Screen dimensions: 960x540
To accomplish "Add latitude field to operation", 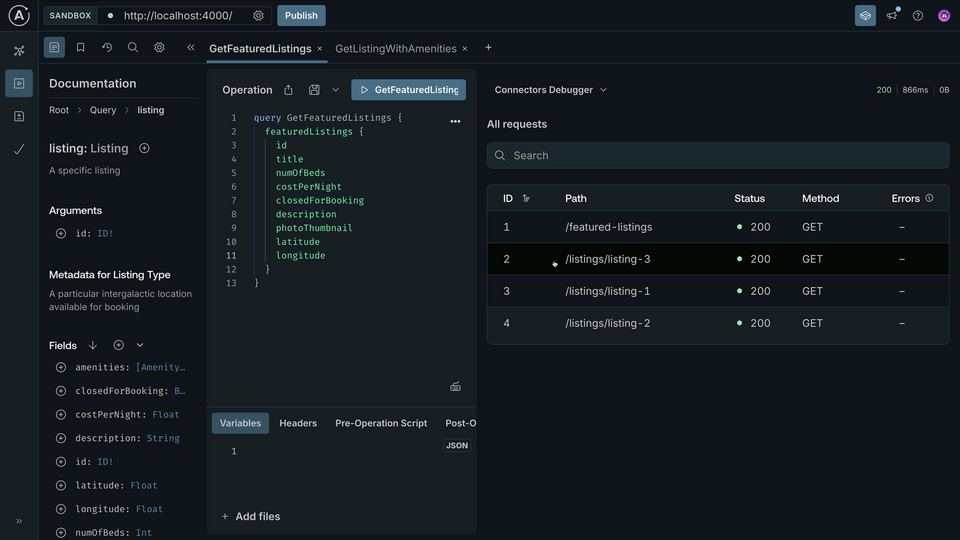I will pyautogui.click(x=61, y=486).
